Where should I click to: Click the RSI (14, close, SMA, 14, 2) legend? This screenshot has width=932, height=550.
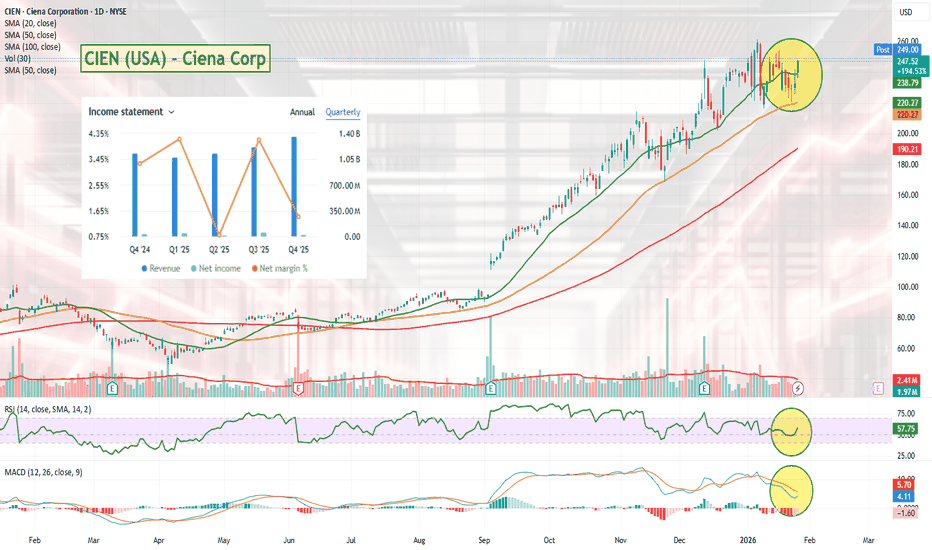coord(48,409)
